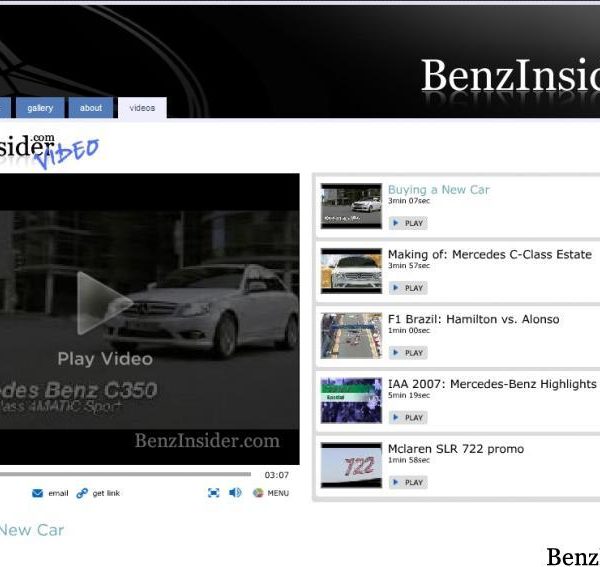Click the 1min 00sec duration text
The width and height of the screenshot is (600, 567).
coord(409,330)
